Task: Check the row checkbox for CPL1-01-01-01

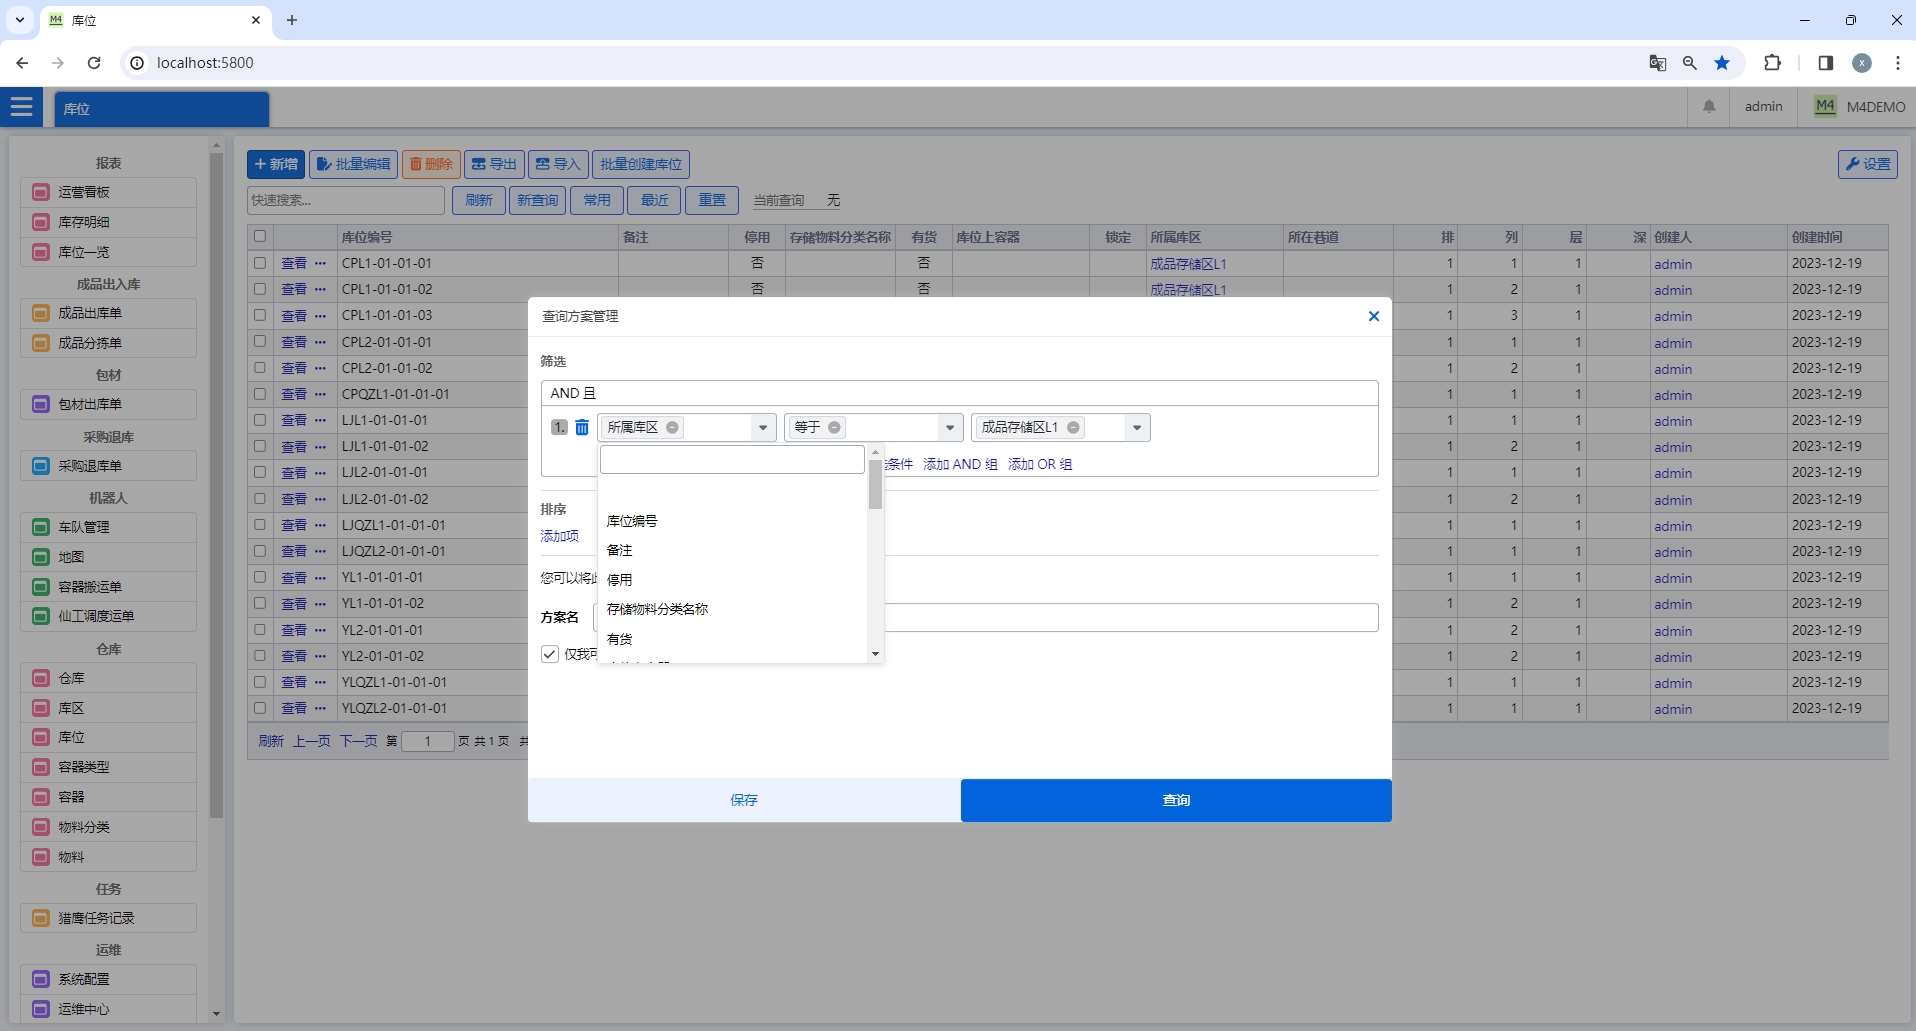Action: 260,263
